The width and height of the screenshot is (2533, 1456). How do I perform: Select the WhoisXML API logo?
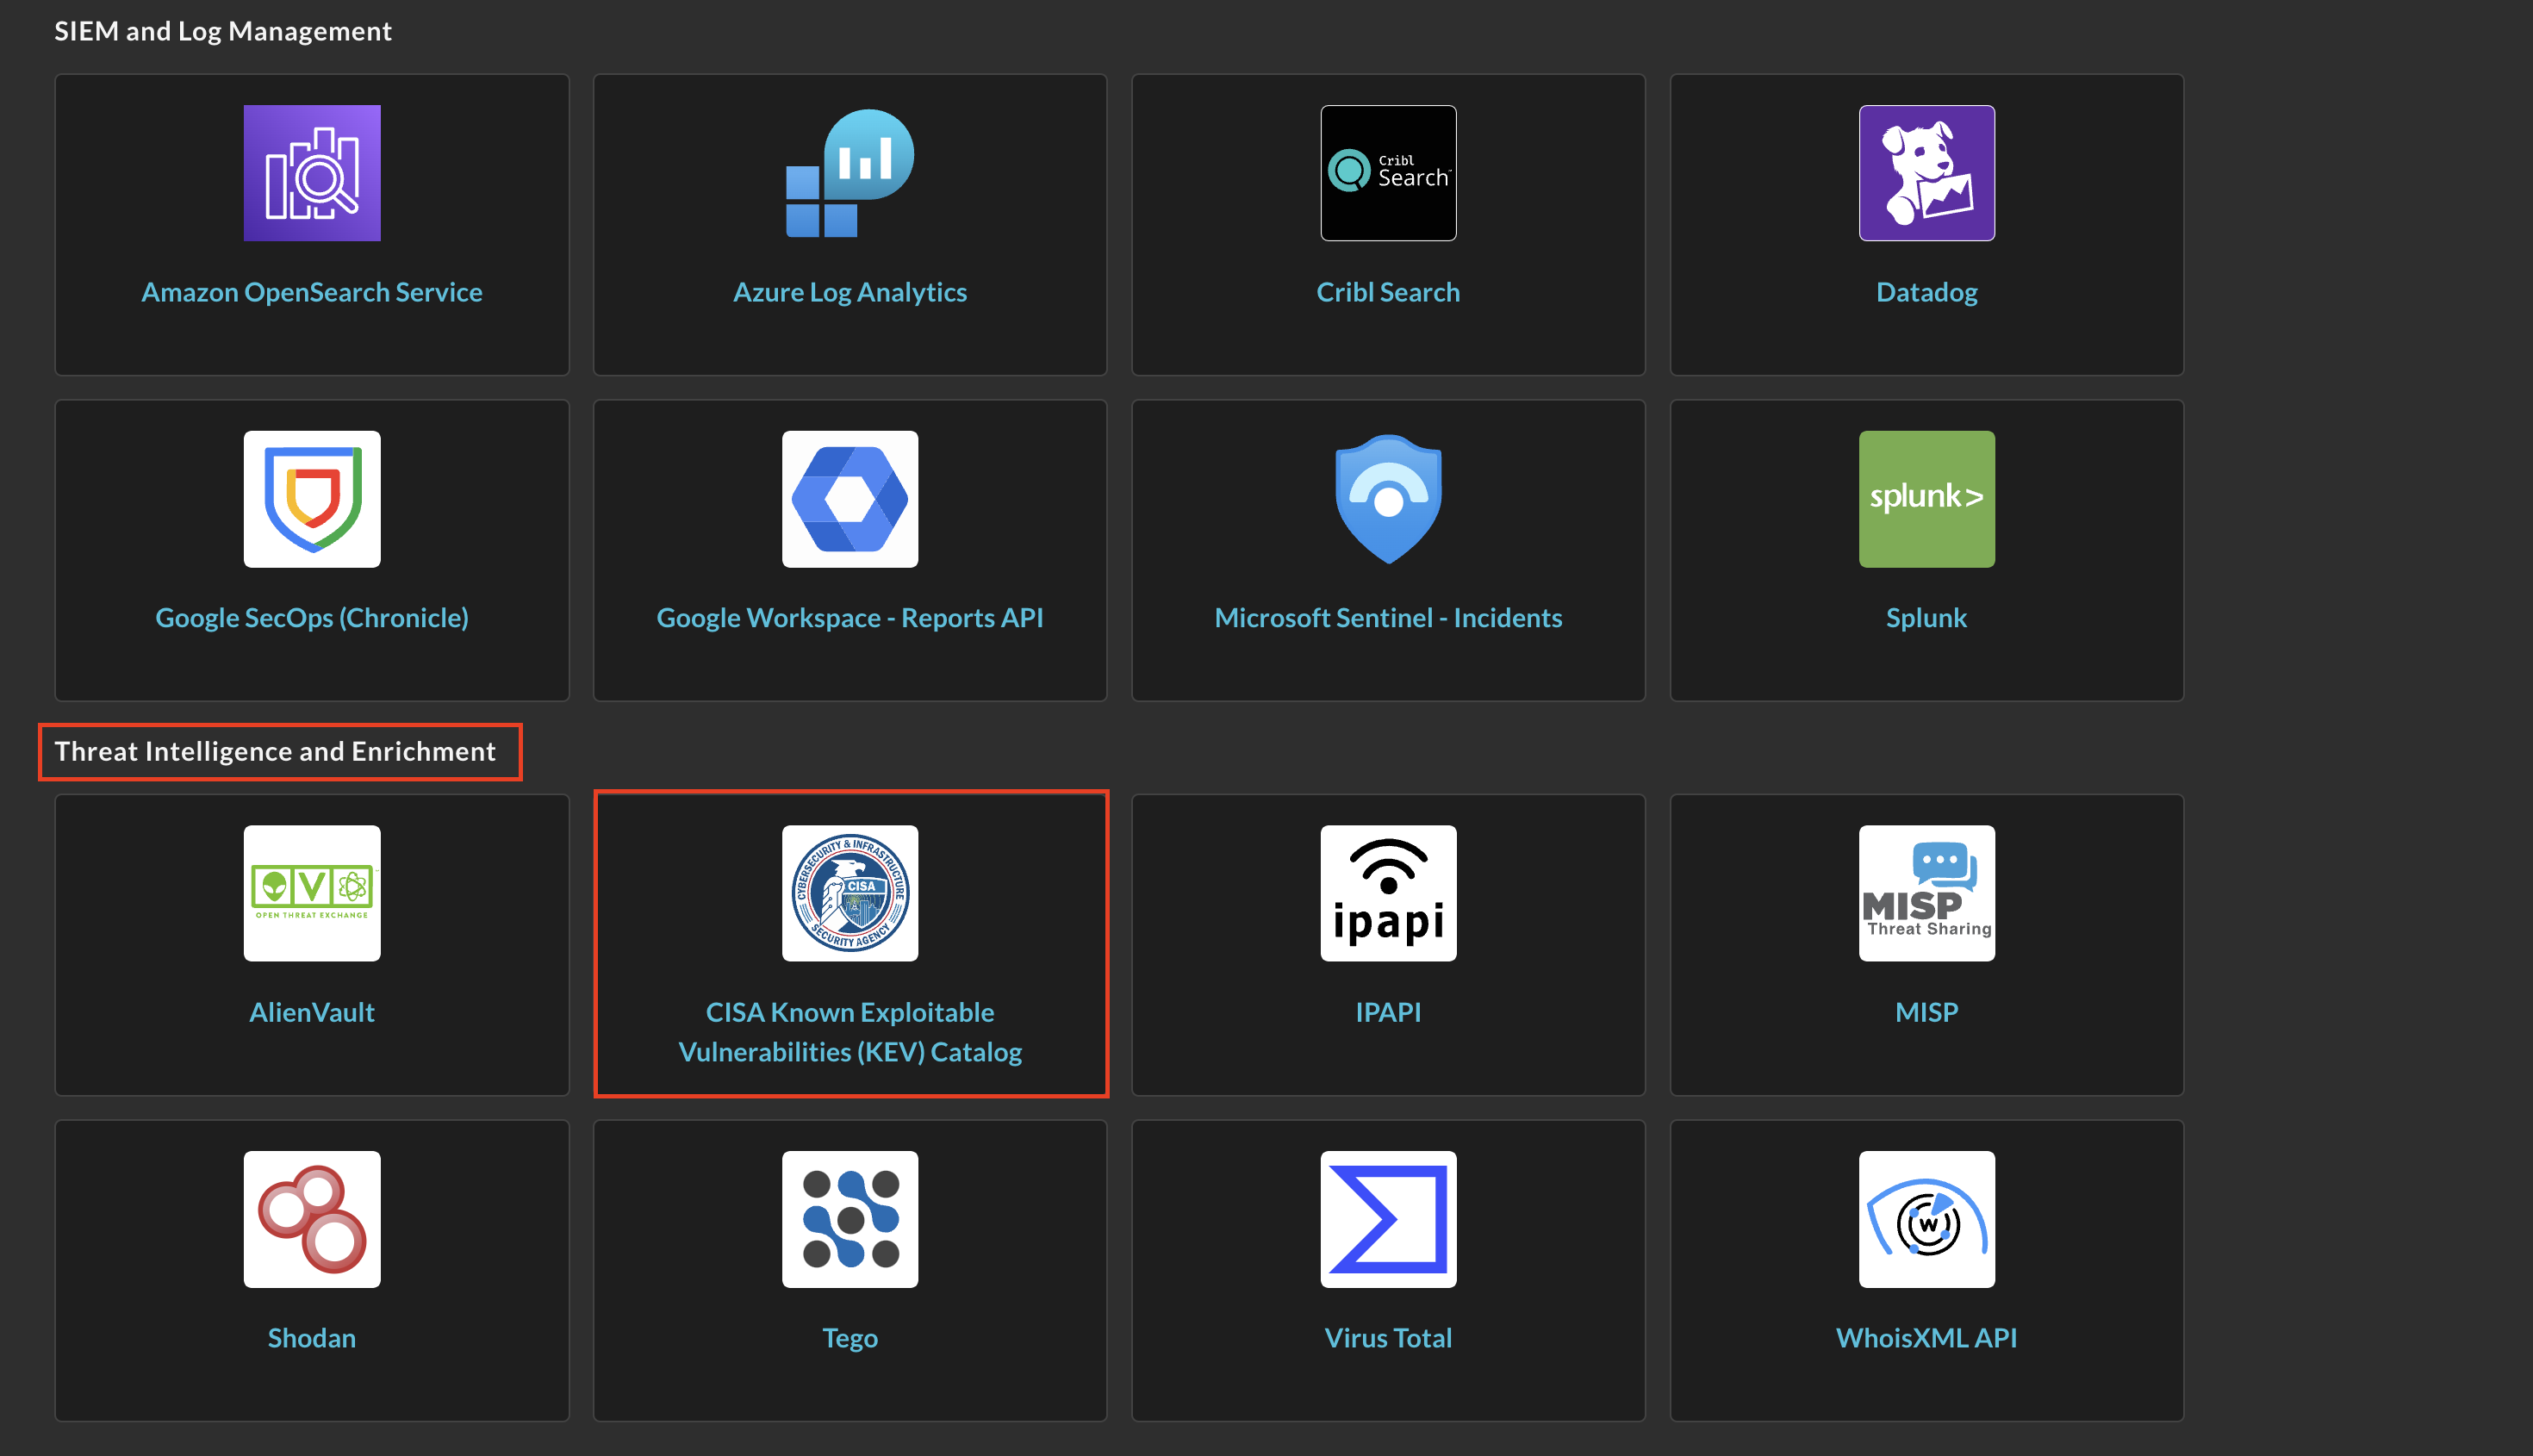[x=1926, y=1219]
